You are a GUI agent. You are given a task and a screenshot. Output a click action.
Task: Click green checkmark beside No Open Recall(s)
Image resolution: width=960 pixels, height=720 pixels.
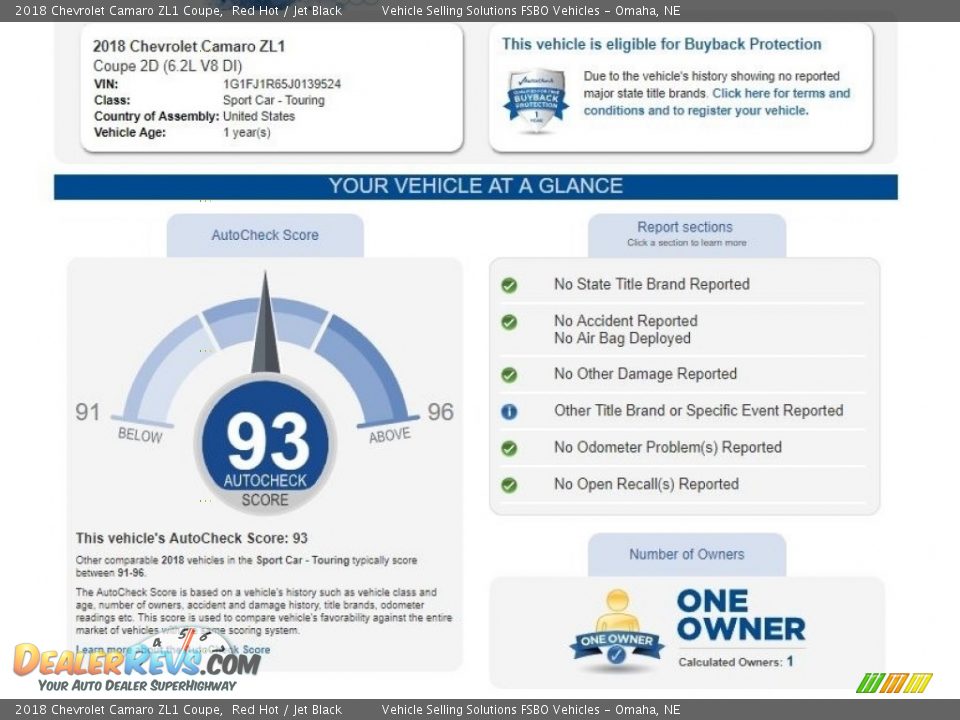coord(509,485)
